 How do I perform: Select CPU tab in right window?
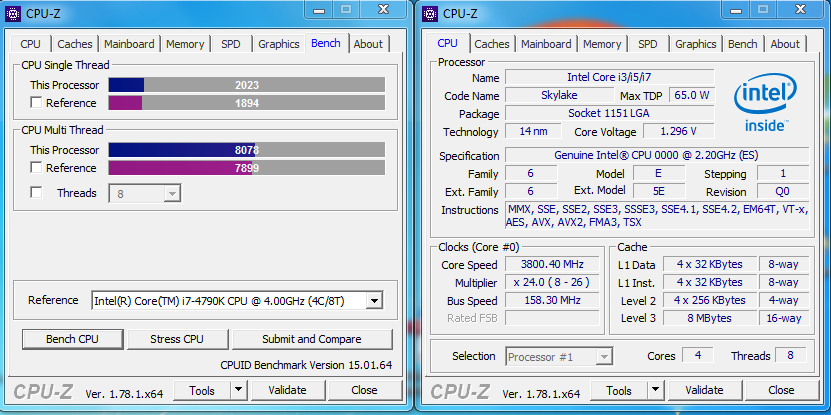[x=448, y=43]
